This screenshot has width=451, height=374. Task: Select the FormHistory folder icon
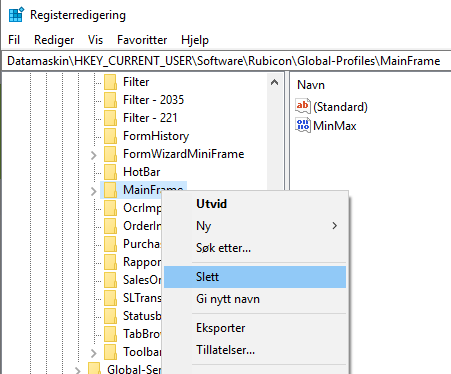tap(110, 136)
